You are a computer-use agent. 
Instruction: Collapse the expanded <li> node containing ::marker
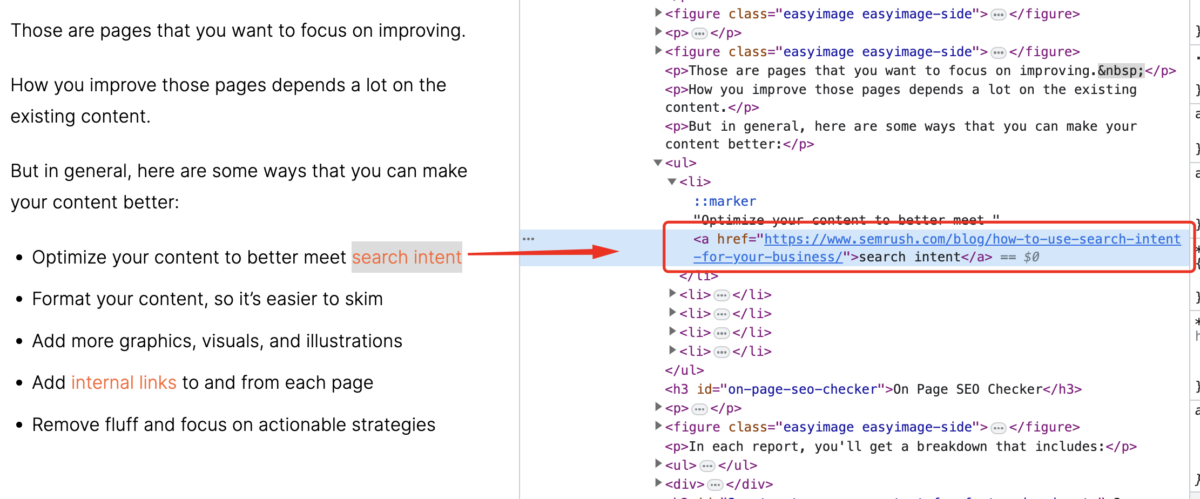[672, 182]
